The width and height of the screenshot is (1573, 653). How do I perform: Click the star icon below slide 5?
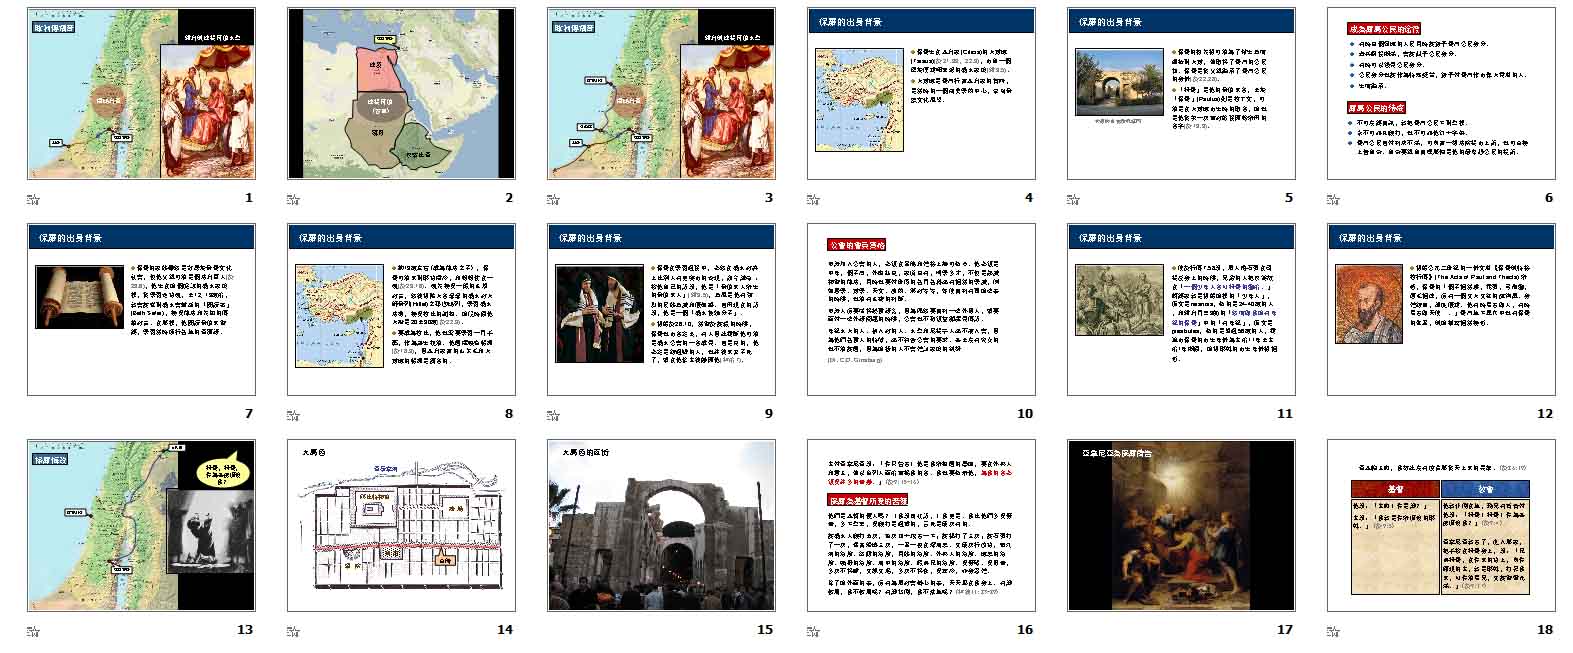tap(1073, 198)
